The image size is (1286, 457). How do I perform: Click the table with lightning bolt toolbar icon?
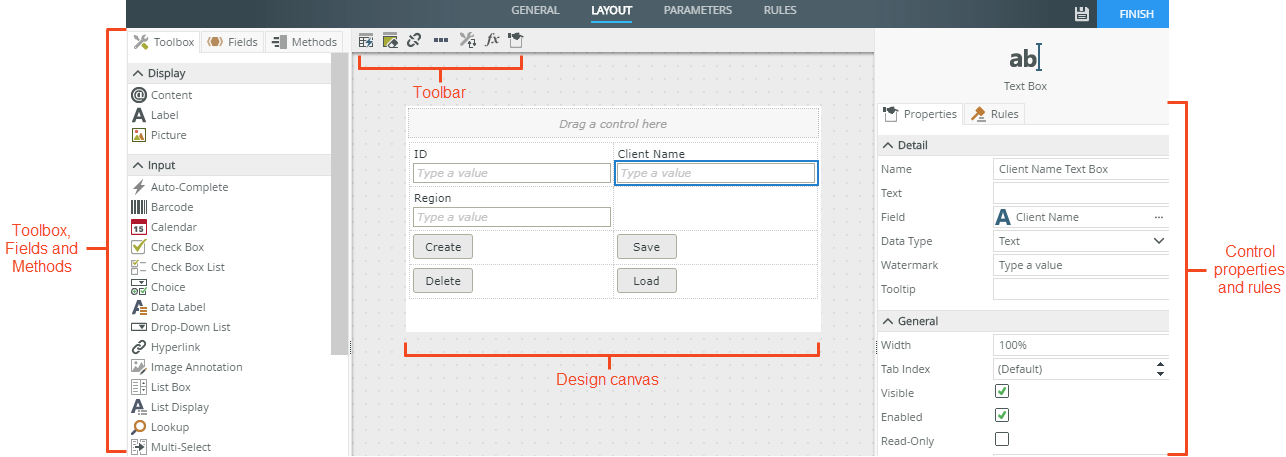[x=366, y=41]
